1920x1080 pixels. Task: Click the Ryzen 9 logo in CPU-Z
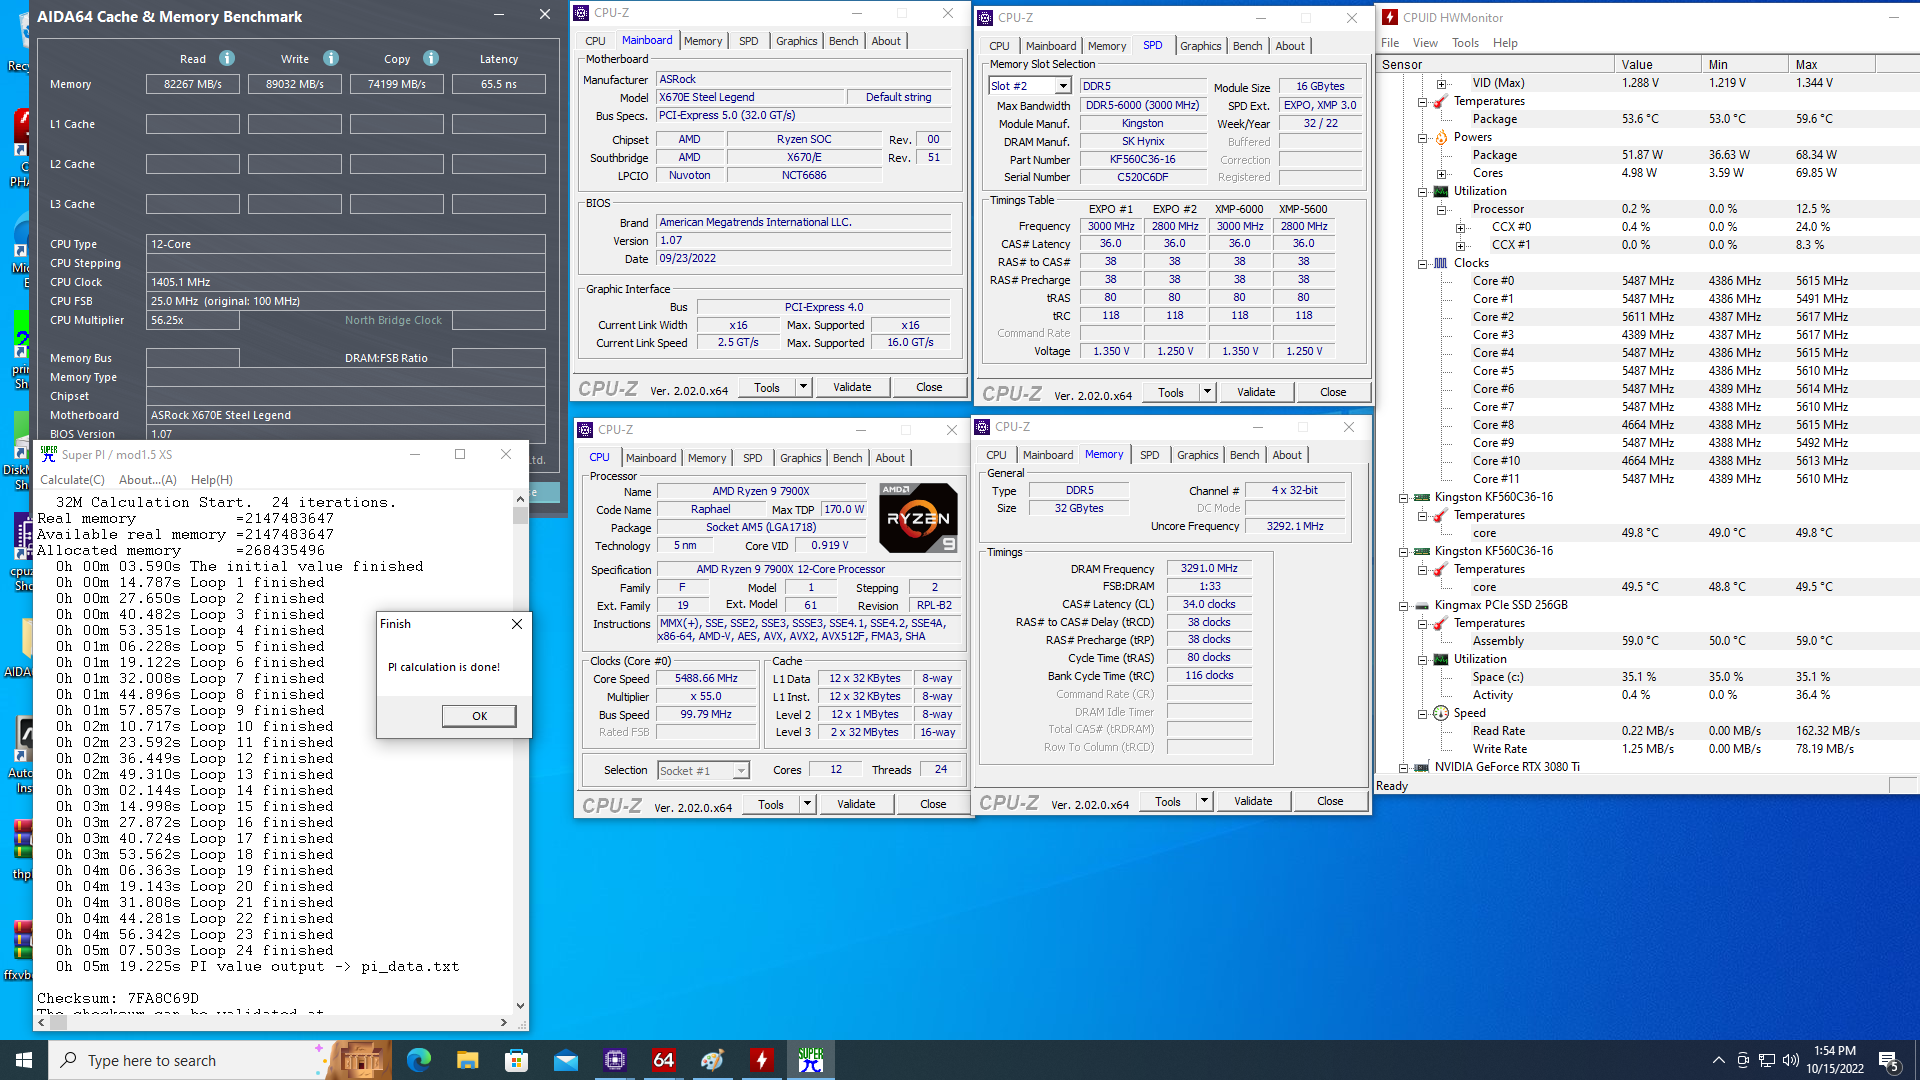[x=919, y=518]
